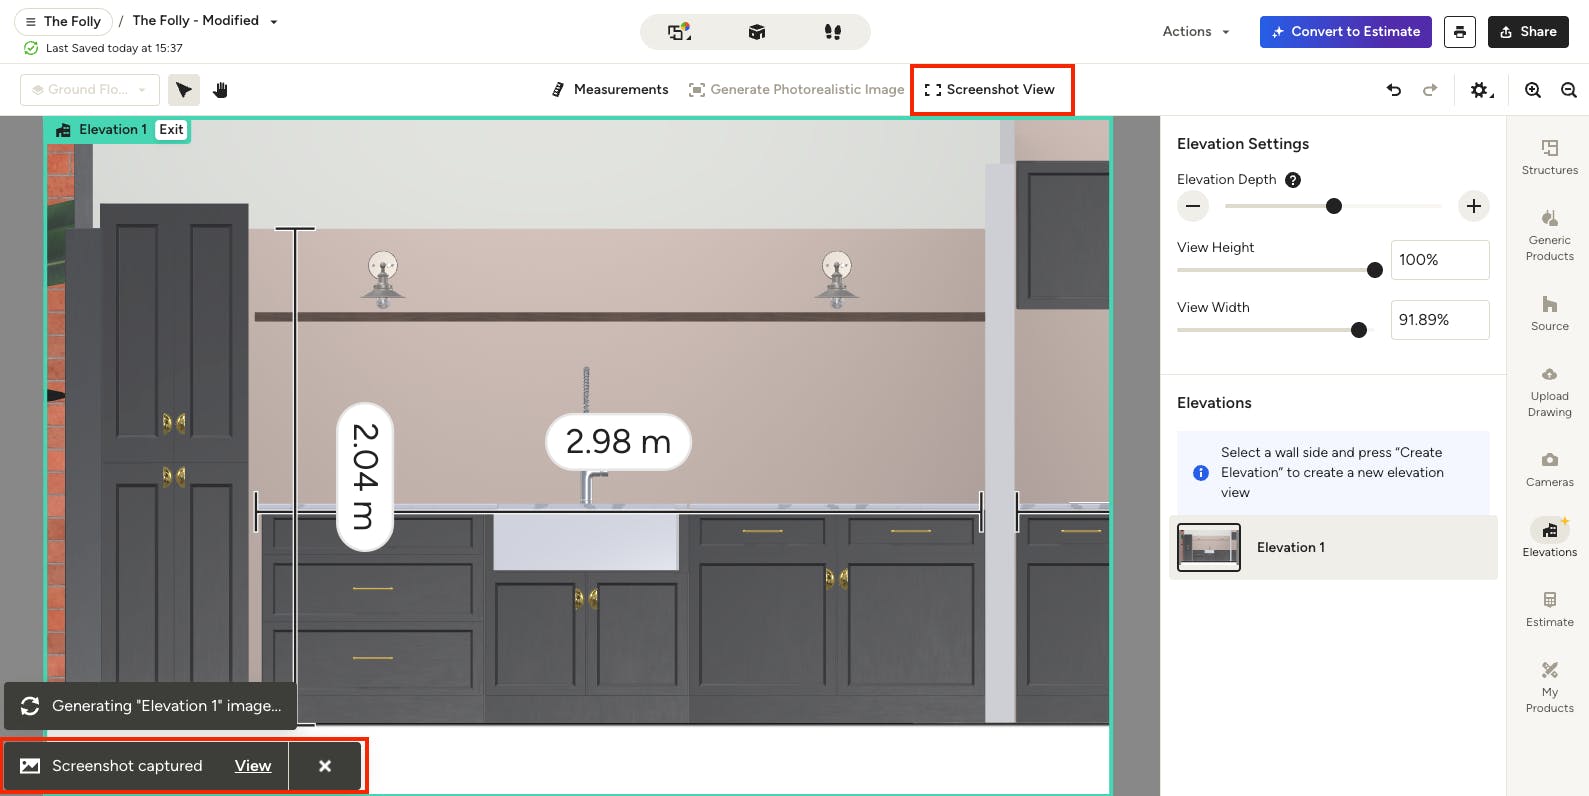
Task: Zoom out of the canvas
Action: (1569, 90)
